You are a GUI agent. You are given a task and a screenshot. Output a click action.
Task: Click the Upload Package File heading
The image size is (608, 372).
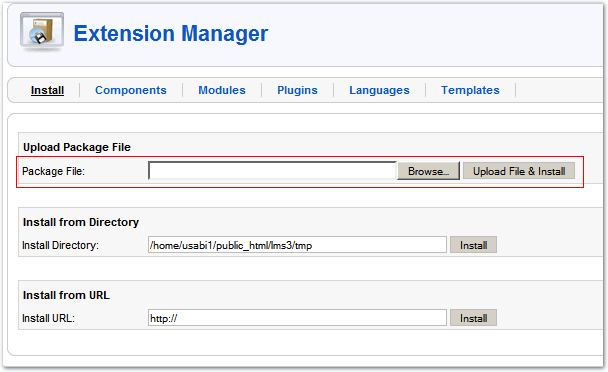point(77,147)
